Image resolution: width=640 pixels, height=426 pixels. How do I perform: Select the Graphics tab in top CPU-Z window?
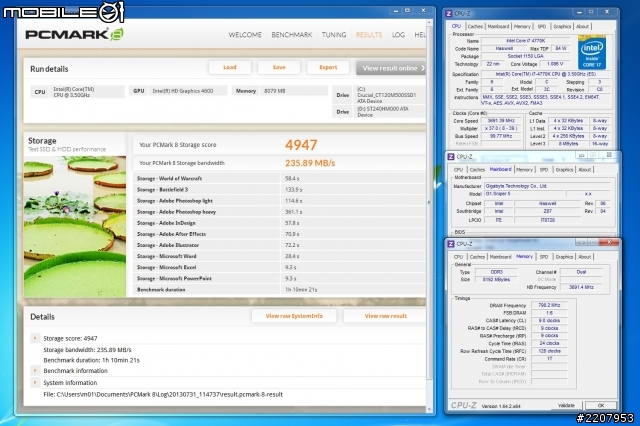[562, 27]
